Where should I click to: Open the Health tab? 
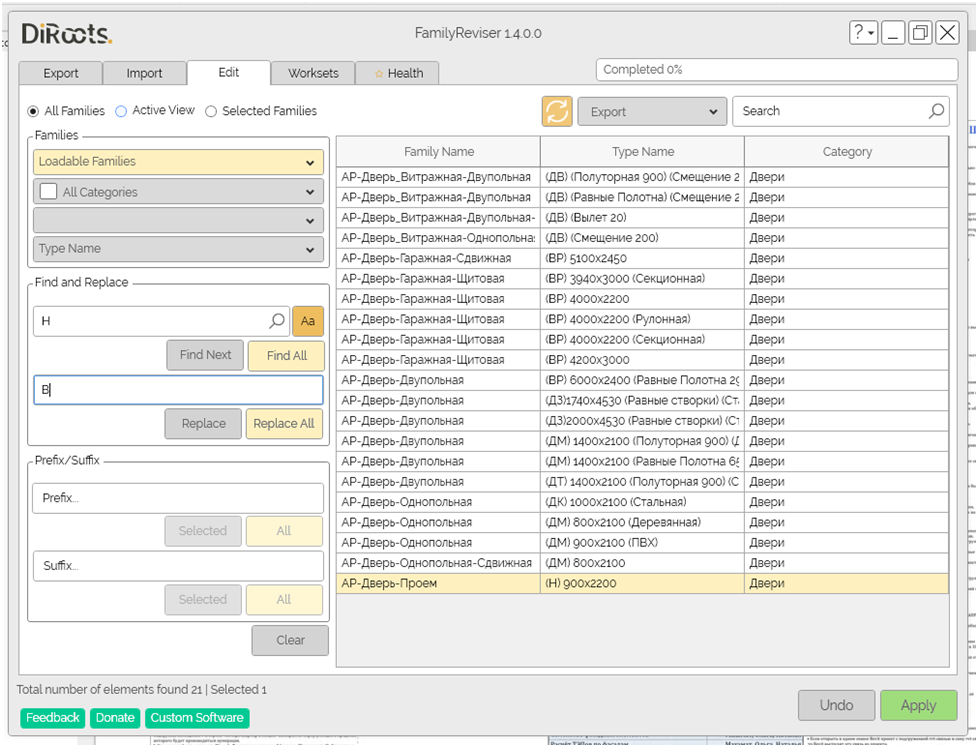click(398, 73)
